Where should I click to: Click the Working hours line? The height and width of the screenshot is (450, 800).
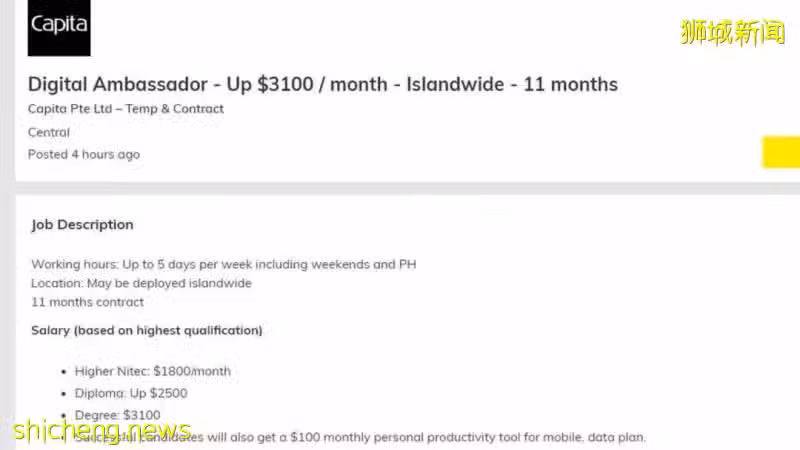tap(223, 264)
